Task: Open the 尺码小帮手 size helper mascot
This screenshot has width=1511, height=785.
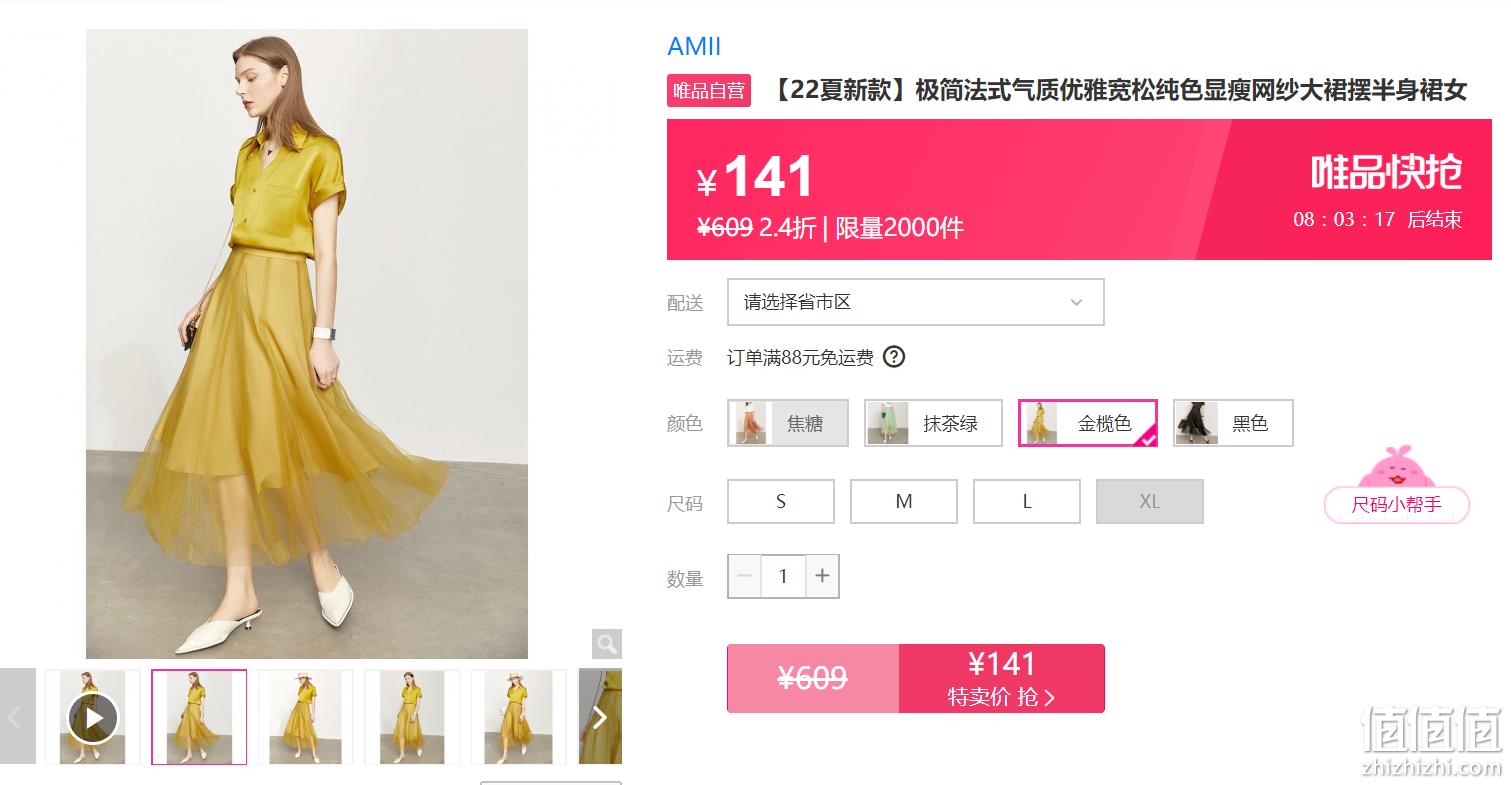Action: click(1397, 486)
